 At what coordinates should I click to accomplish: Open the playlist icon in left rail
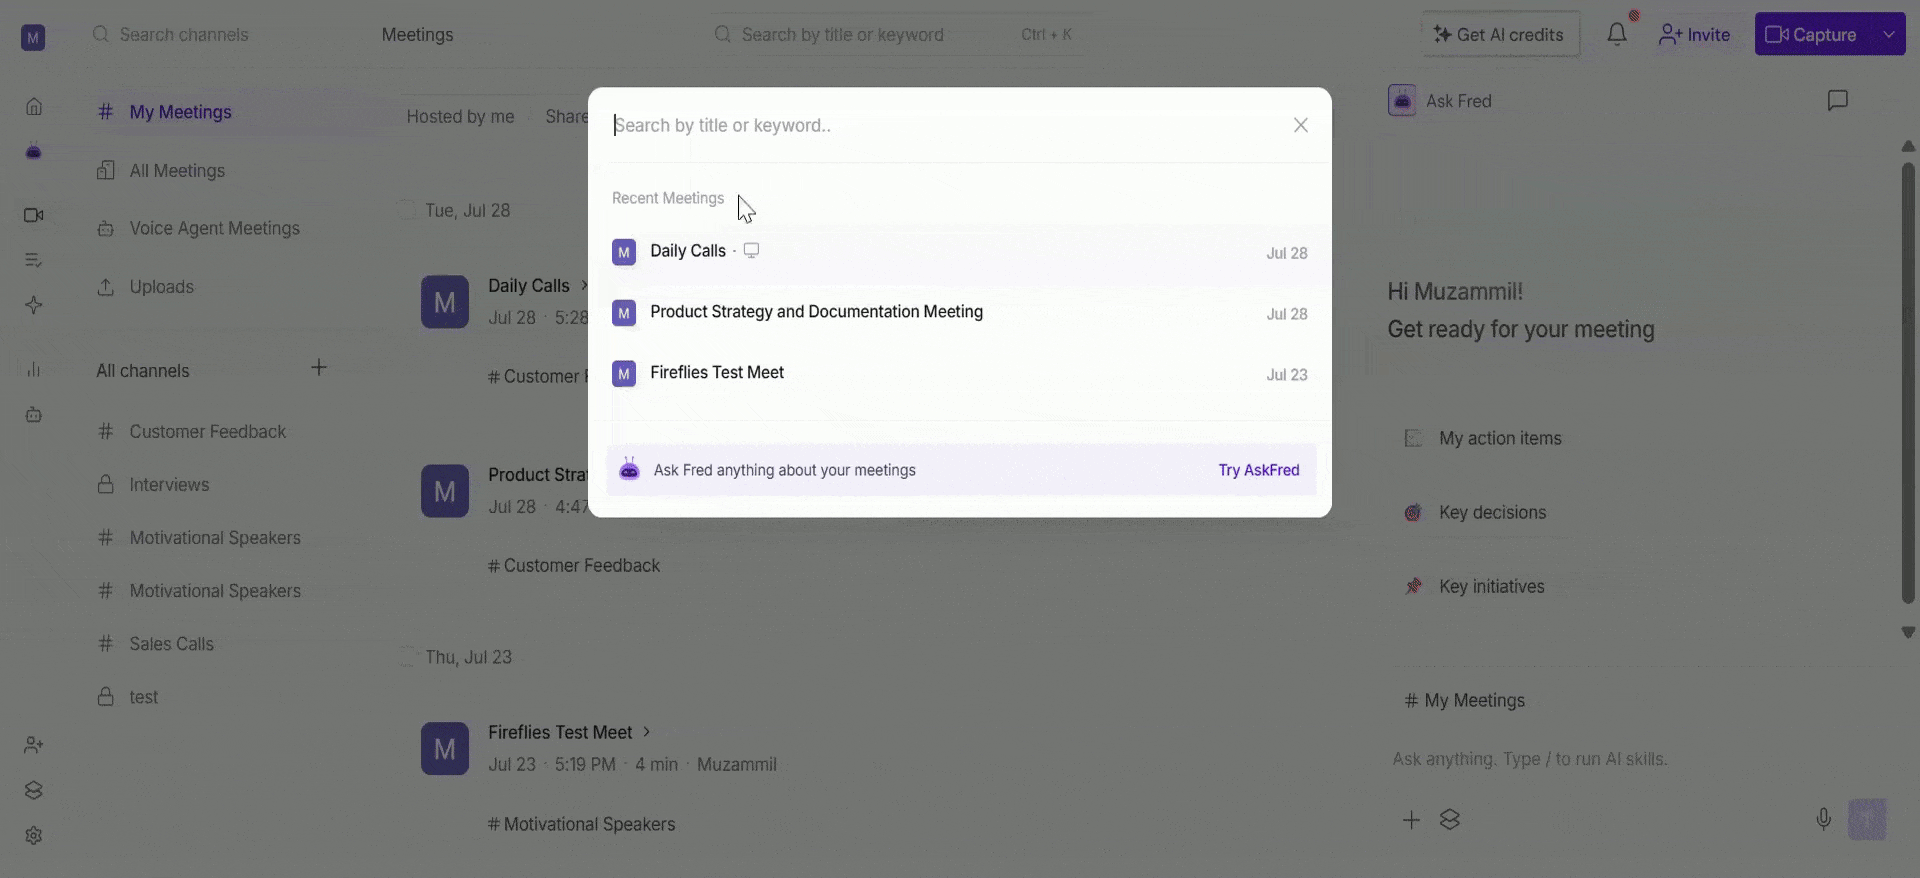point(34,260)
